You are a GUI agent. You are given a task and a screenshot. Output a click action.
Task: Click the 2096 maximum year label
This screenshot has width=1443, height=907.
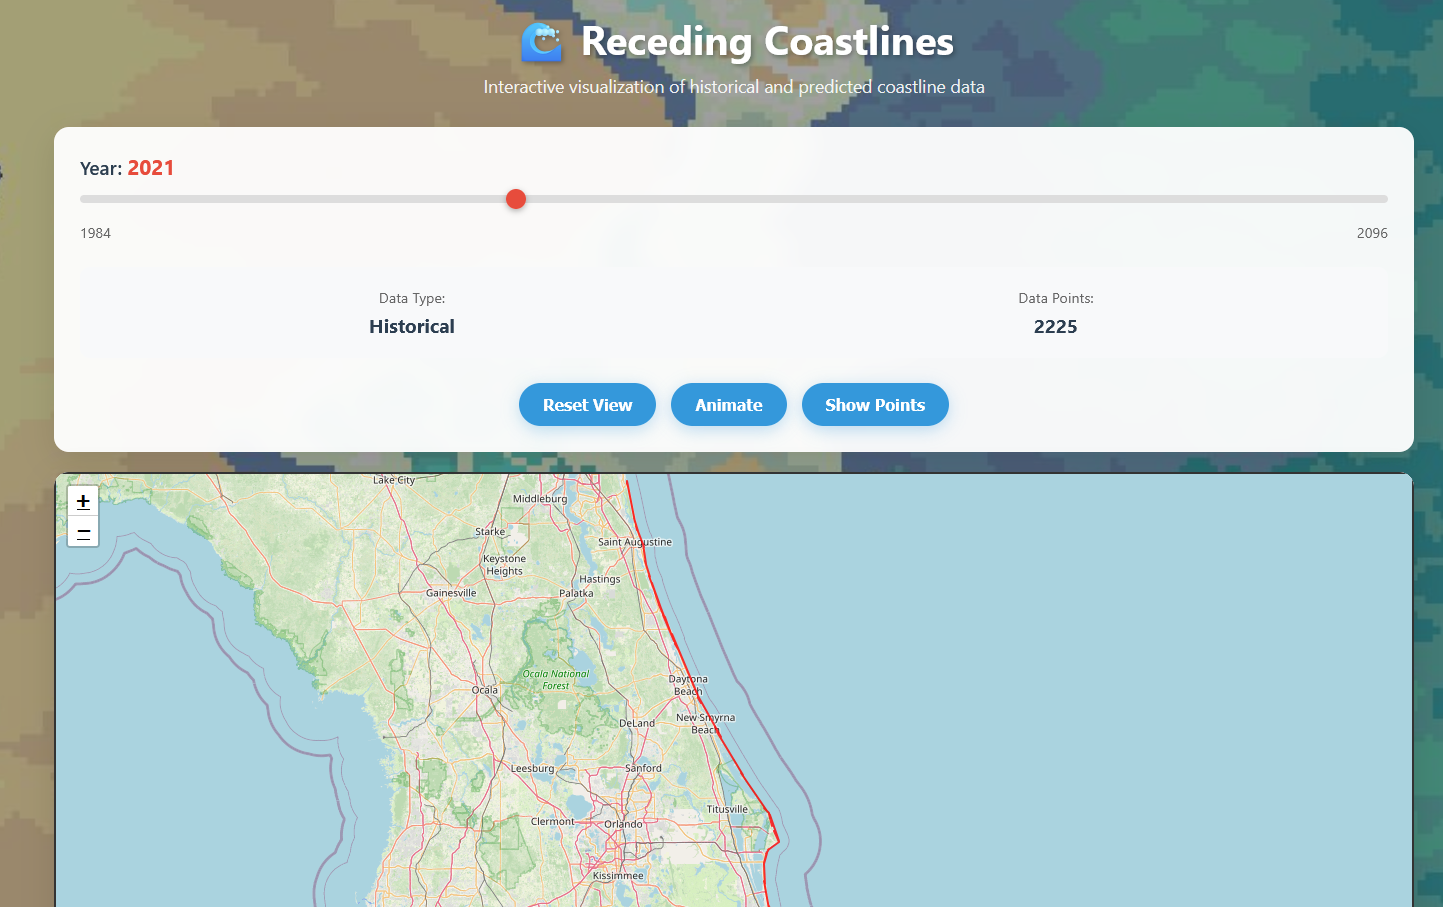1371,233
